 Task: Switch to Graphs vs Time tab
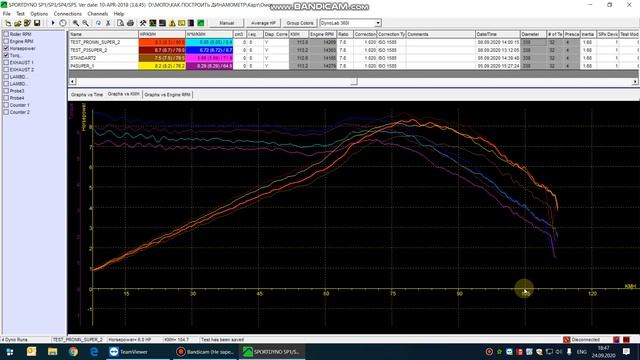87,95
